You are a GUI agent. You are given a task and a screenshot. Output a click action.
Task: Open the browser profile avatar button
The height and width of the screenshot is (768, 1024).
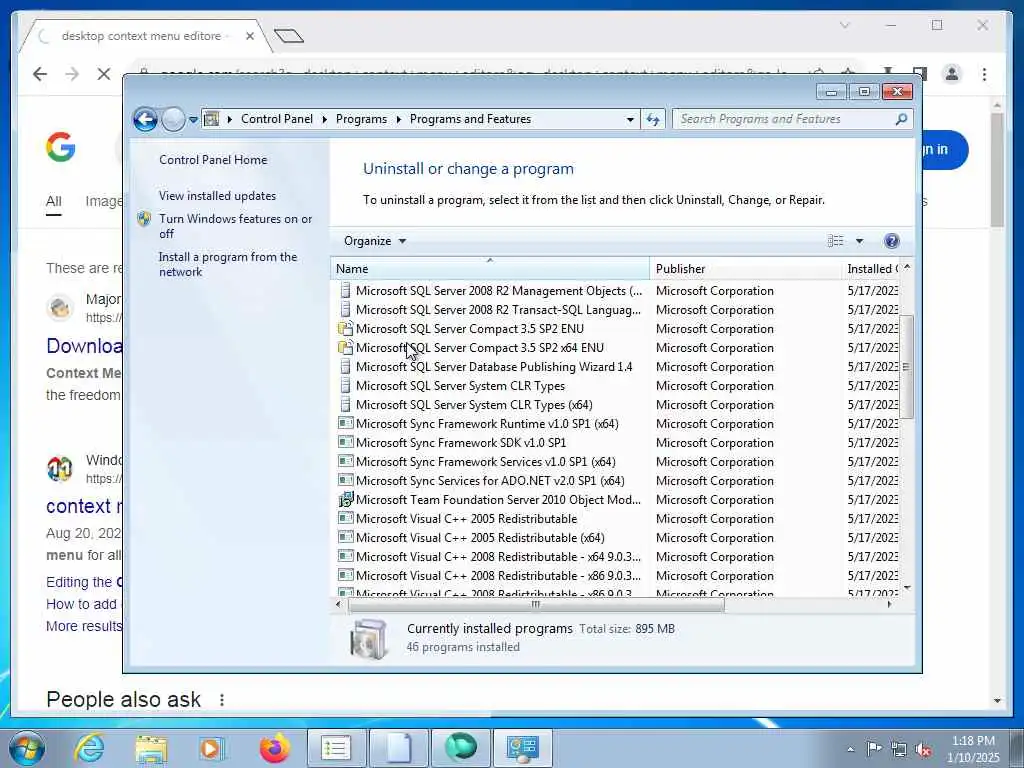click(952, 74)
